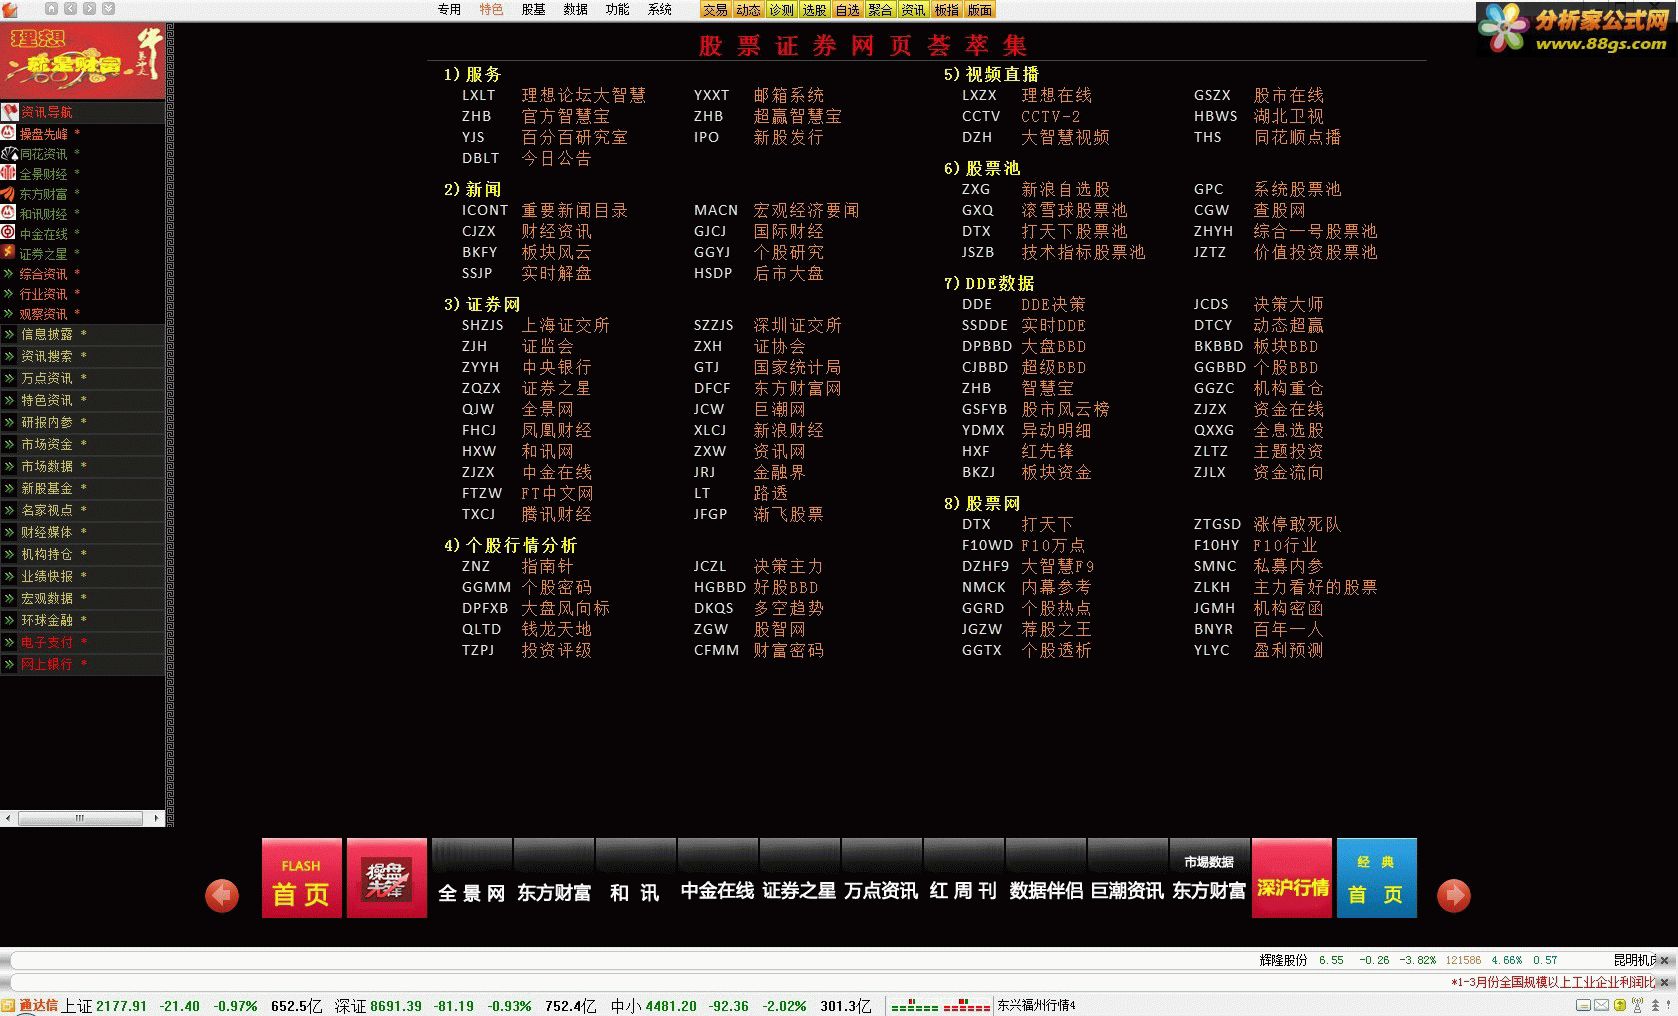
Task: Open the 数据伴侣 bottom link
Action: [x=1046, y=890]
